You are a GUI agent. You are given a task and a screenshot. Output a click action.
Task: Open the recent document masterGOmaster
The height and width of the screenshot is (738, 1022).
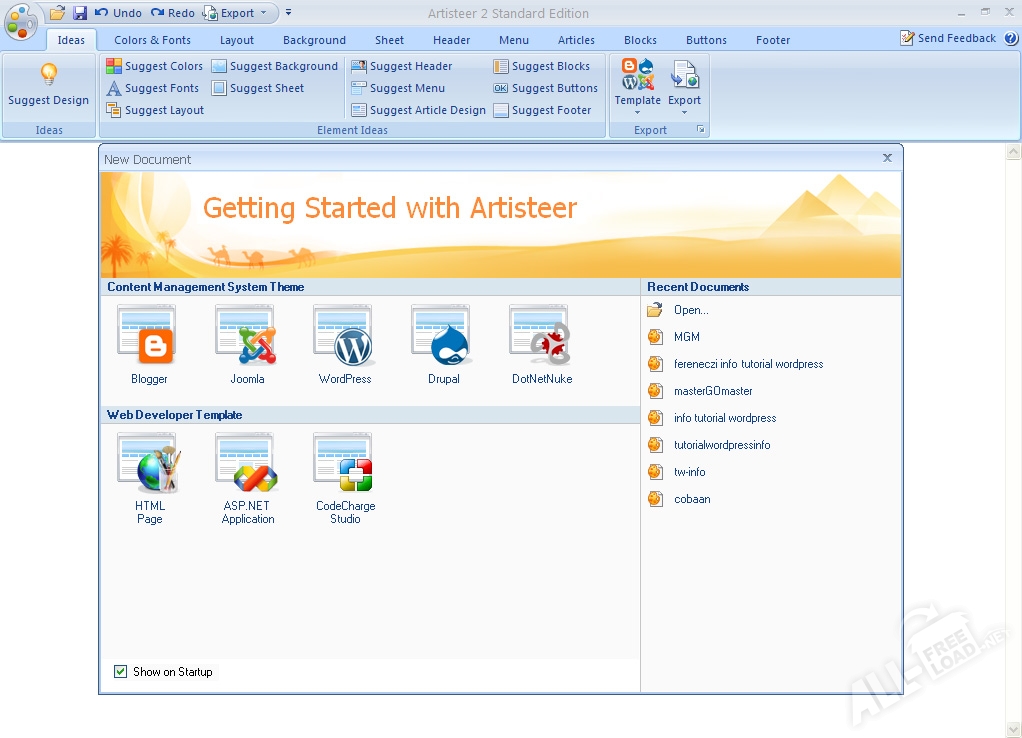coord(712,391)
